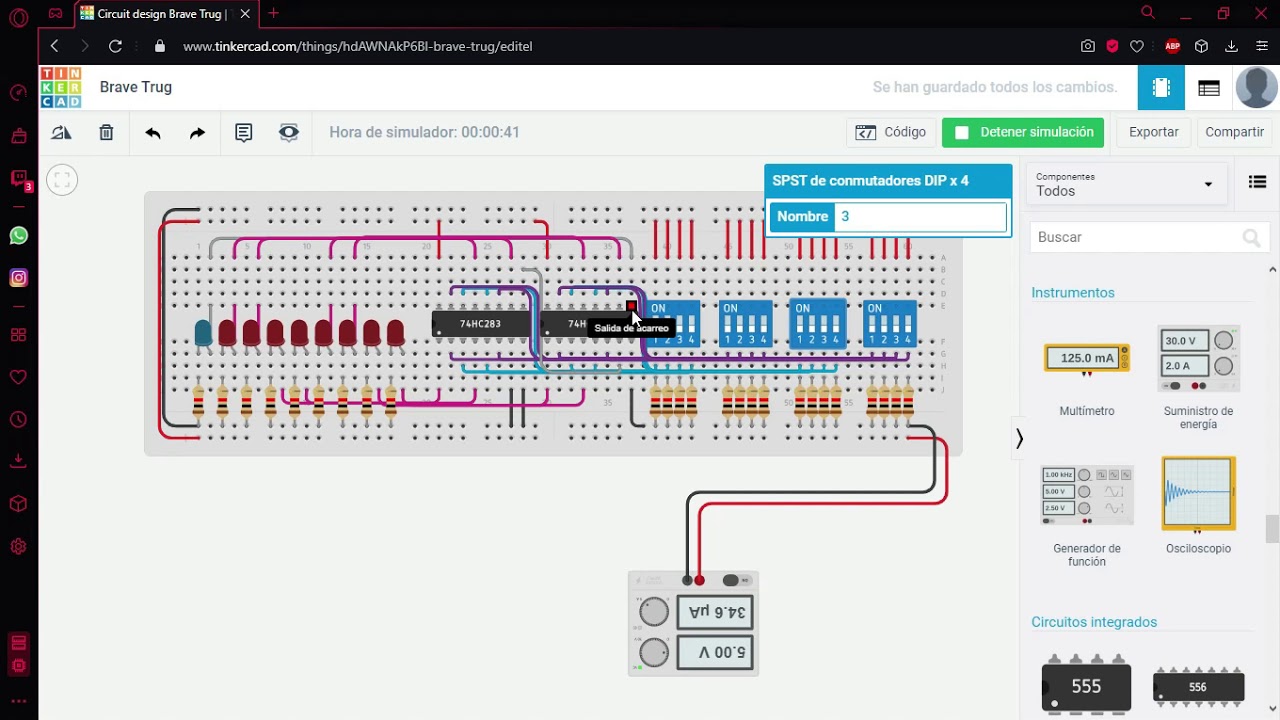Add page to bookmarks heart in address bar
The image size is (1280, 720).
point(1137,46)
